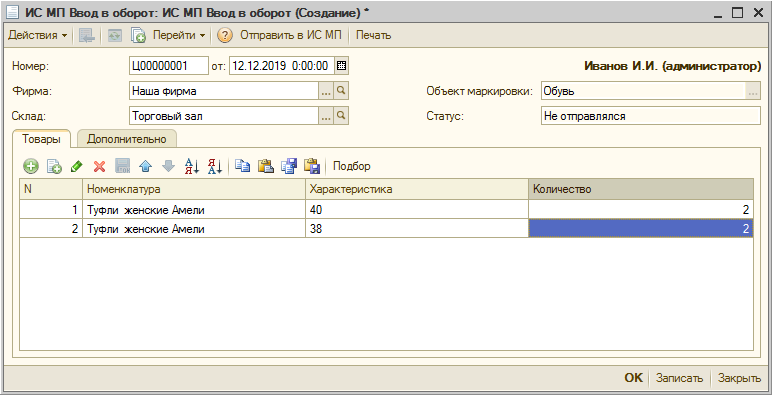Open Склад selection with ellipsis button

coord(326,116)
